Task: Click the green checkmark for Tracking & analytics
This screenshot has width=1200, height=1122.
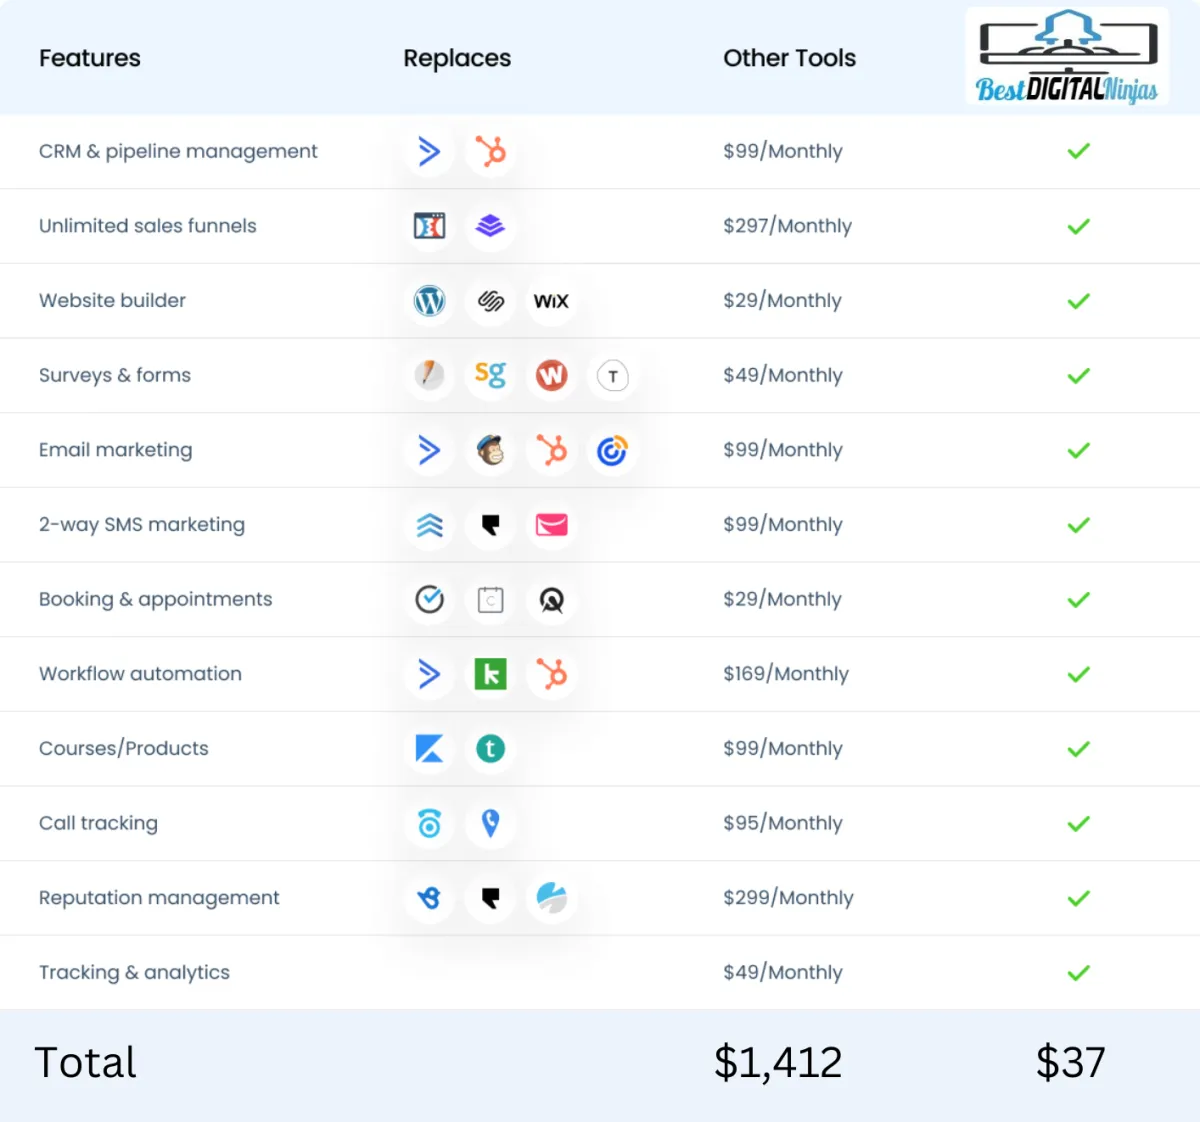Action: [1078, 973]
